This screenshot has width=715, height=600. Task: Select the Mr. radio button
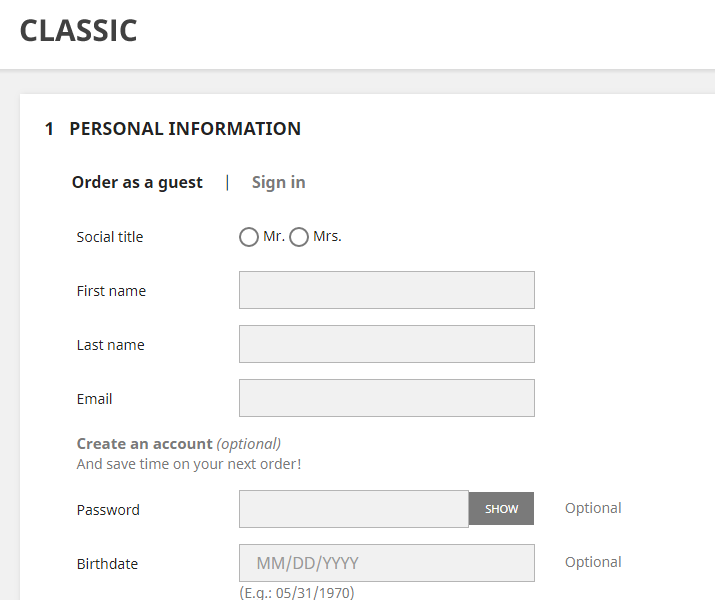point(249,238)
